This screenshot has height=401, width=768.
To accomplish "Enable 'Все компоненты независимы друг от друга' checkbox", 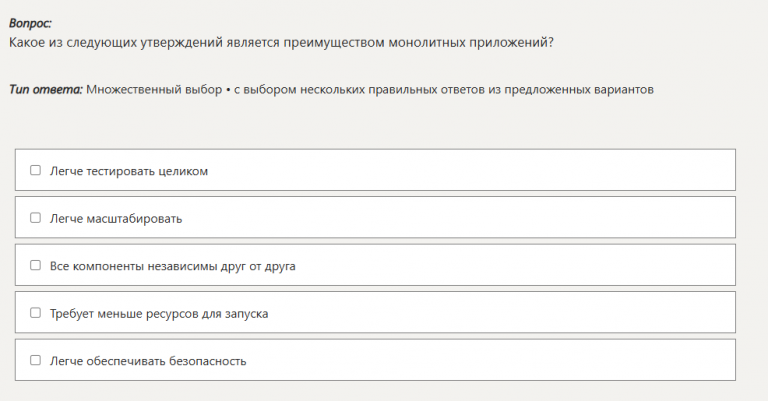I will click(35, 266).
